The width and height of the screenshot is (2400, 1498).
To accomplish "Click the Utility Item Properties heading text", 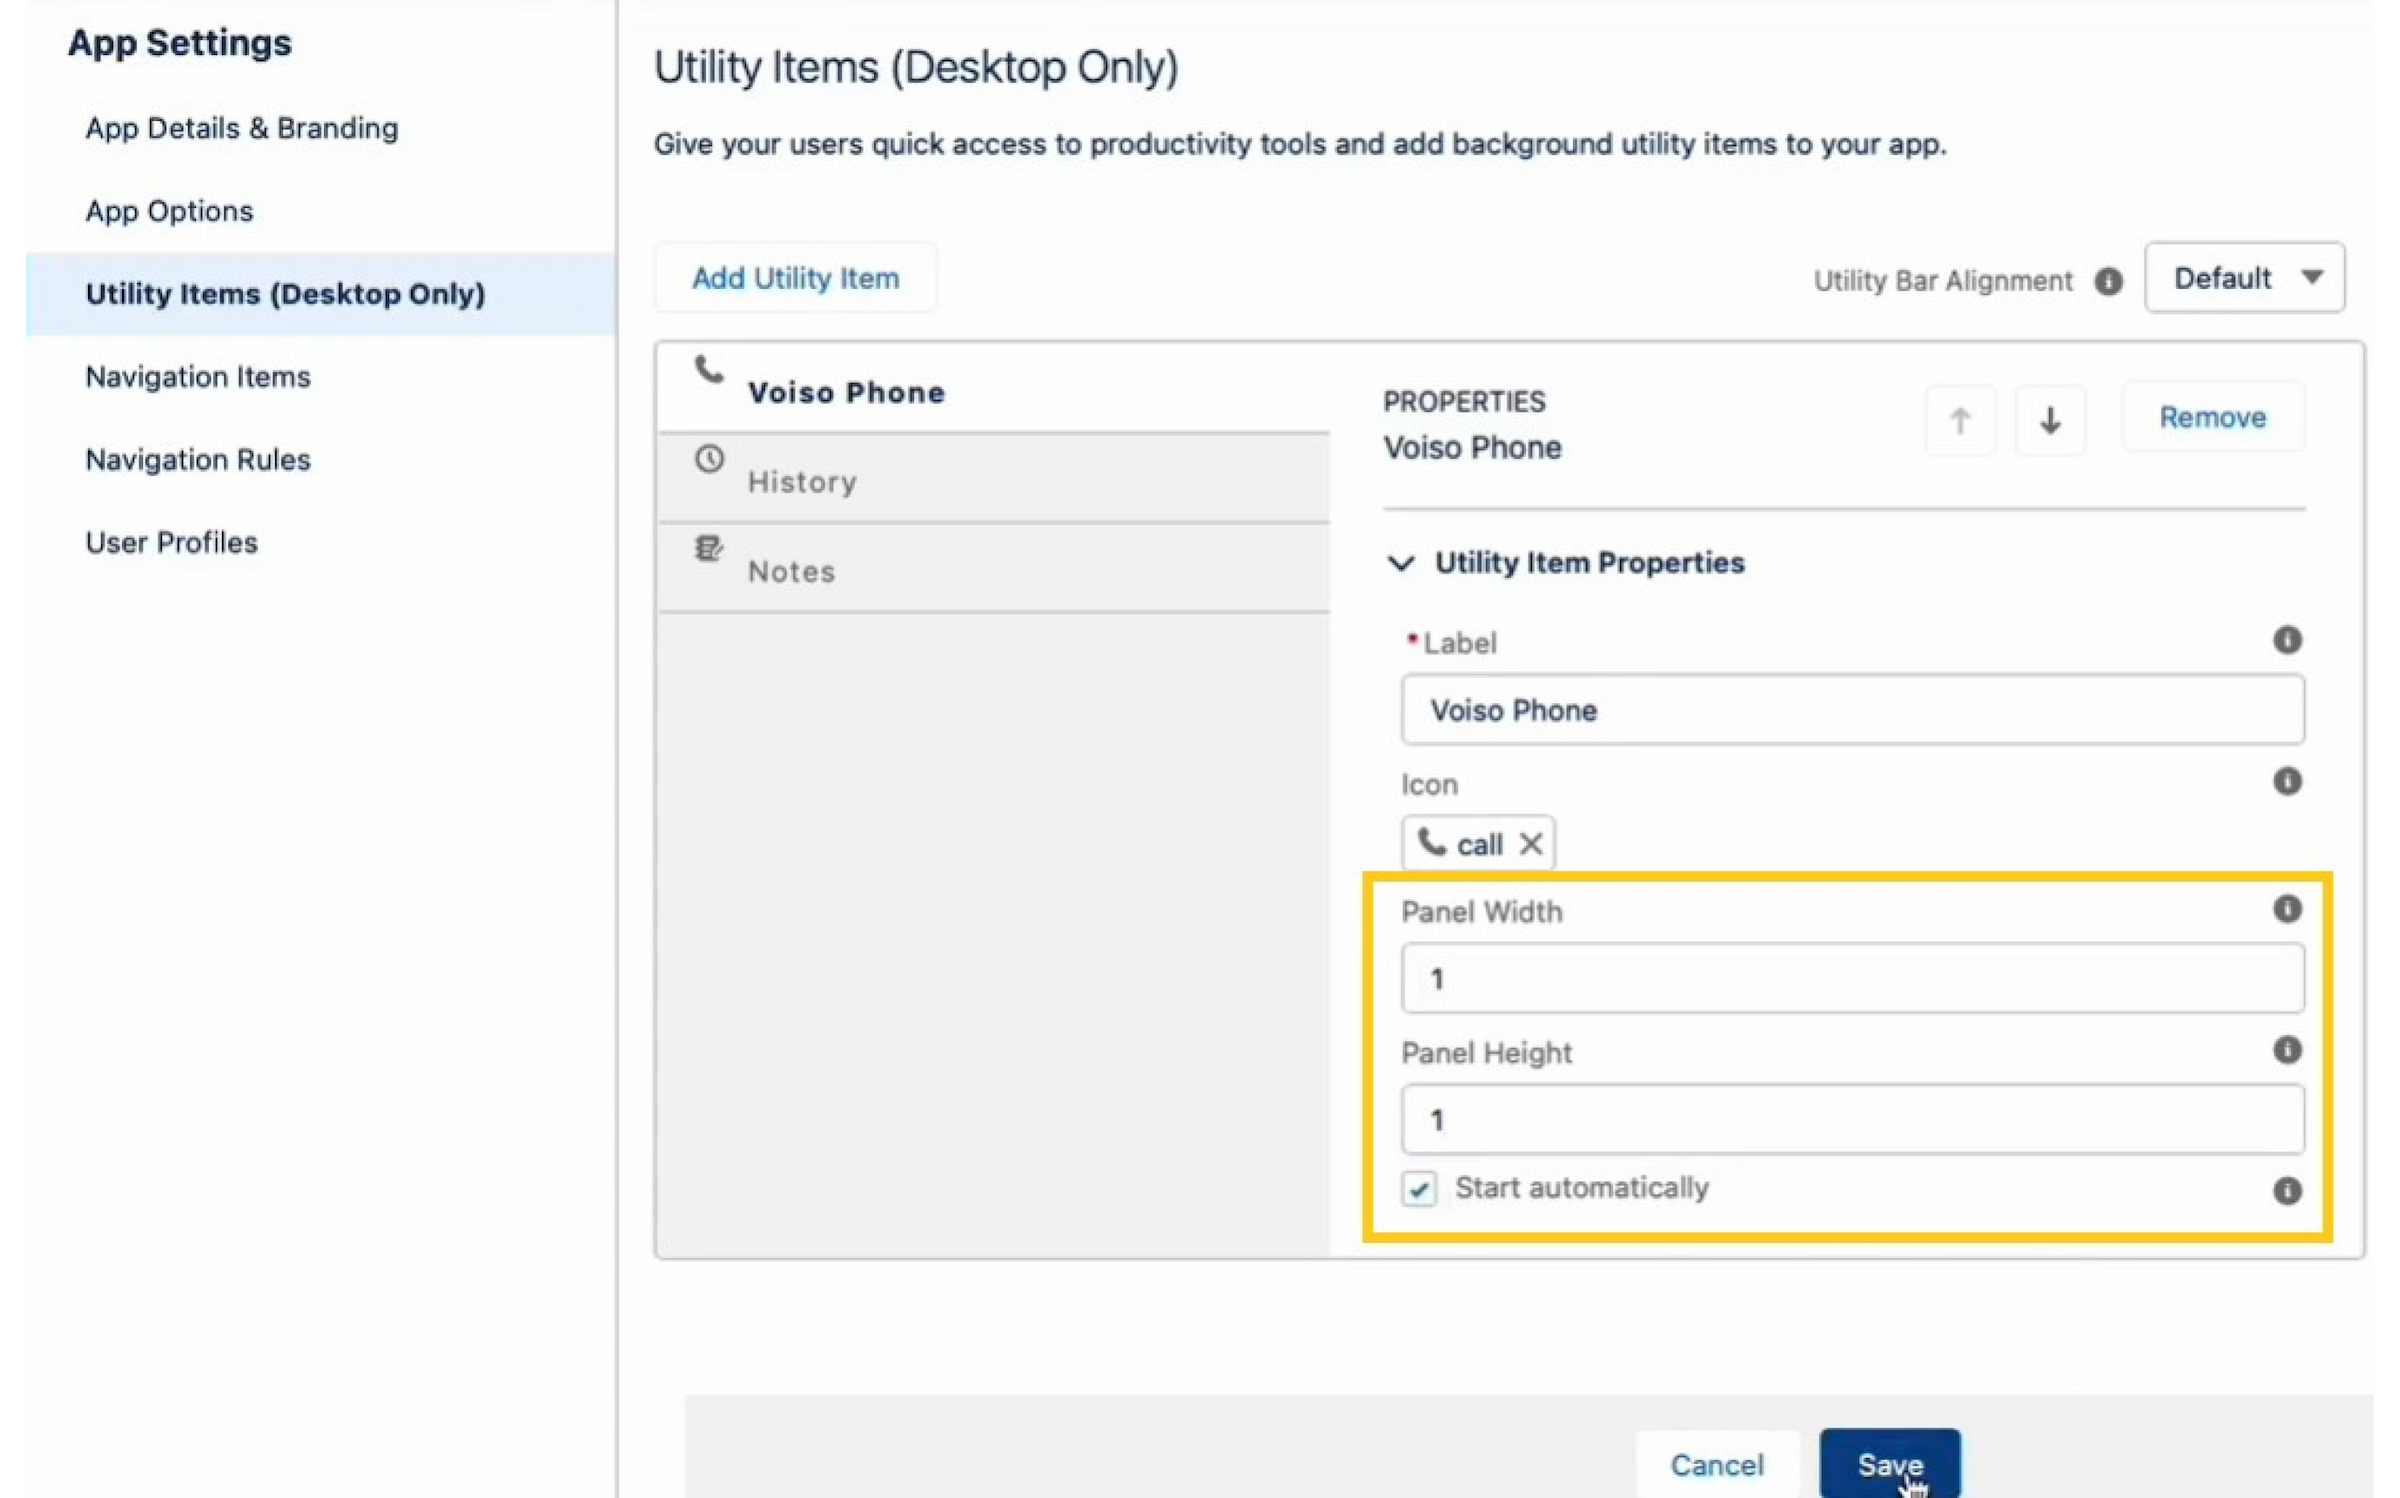I will pyautogui.click(x=1589, y=563).
